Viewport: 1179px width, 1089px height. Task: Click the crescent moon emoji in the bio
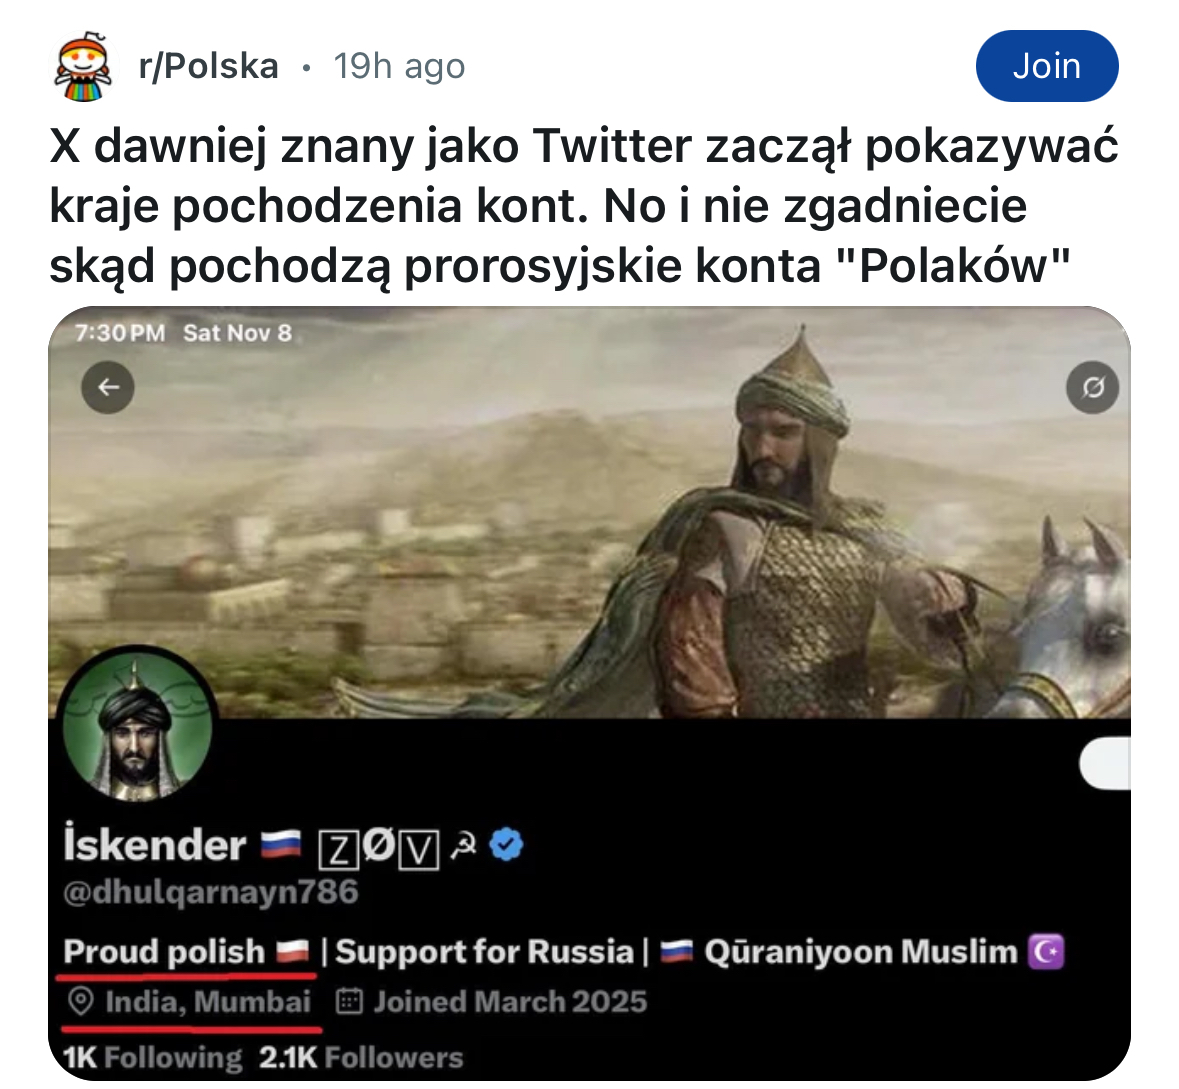coord(1046,952)
